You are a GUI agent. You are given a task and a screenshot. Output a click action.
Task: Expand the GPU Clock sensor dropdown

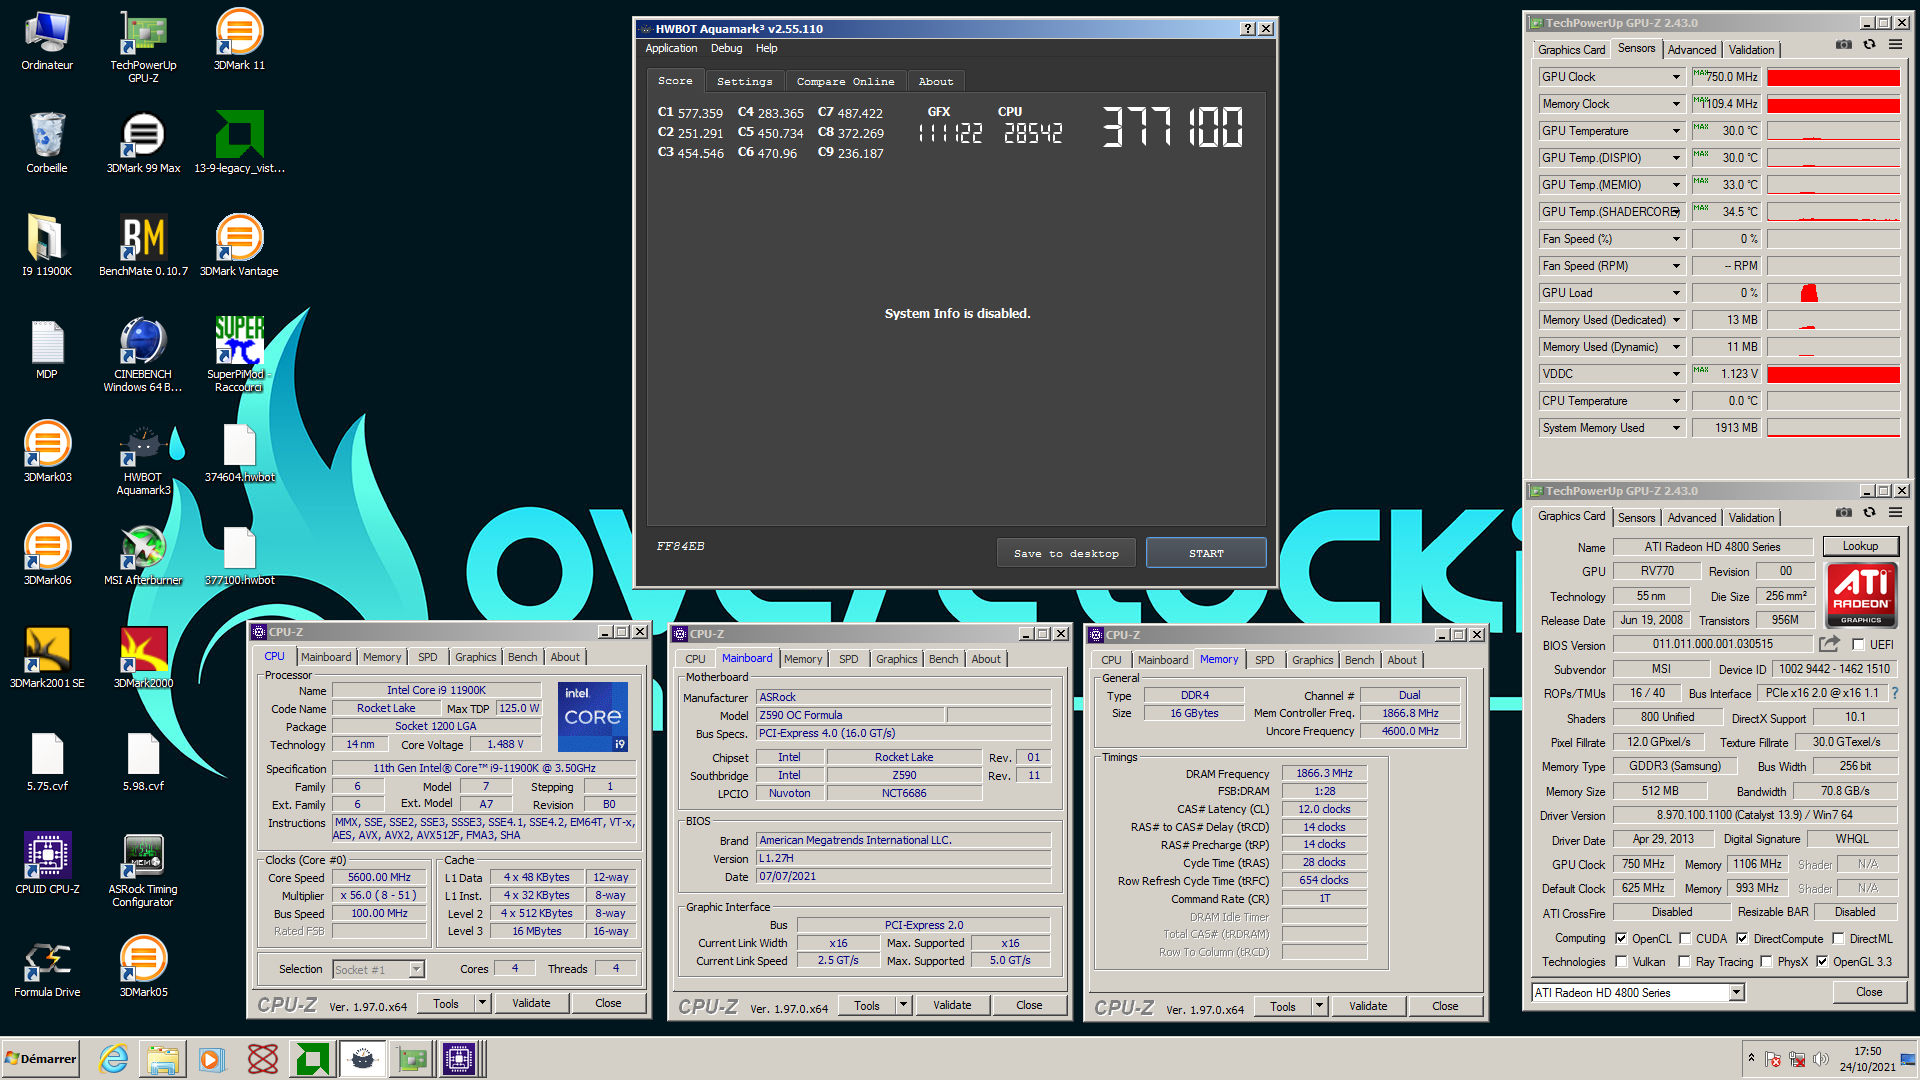pos(1676,77)
